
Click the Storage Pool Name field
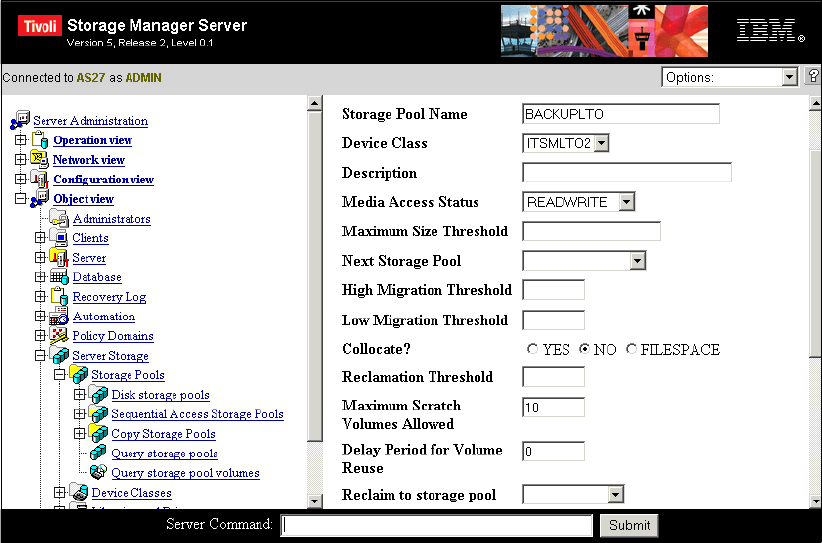point(621,114)
